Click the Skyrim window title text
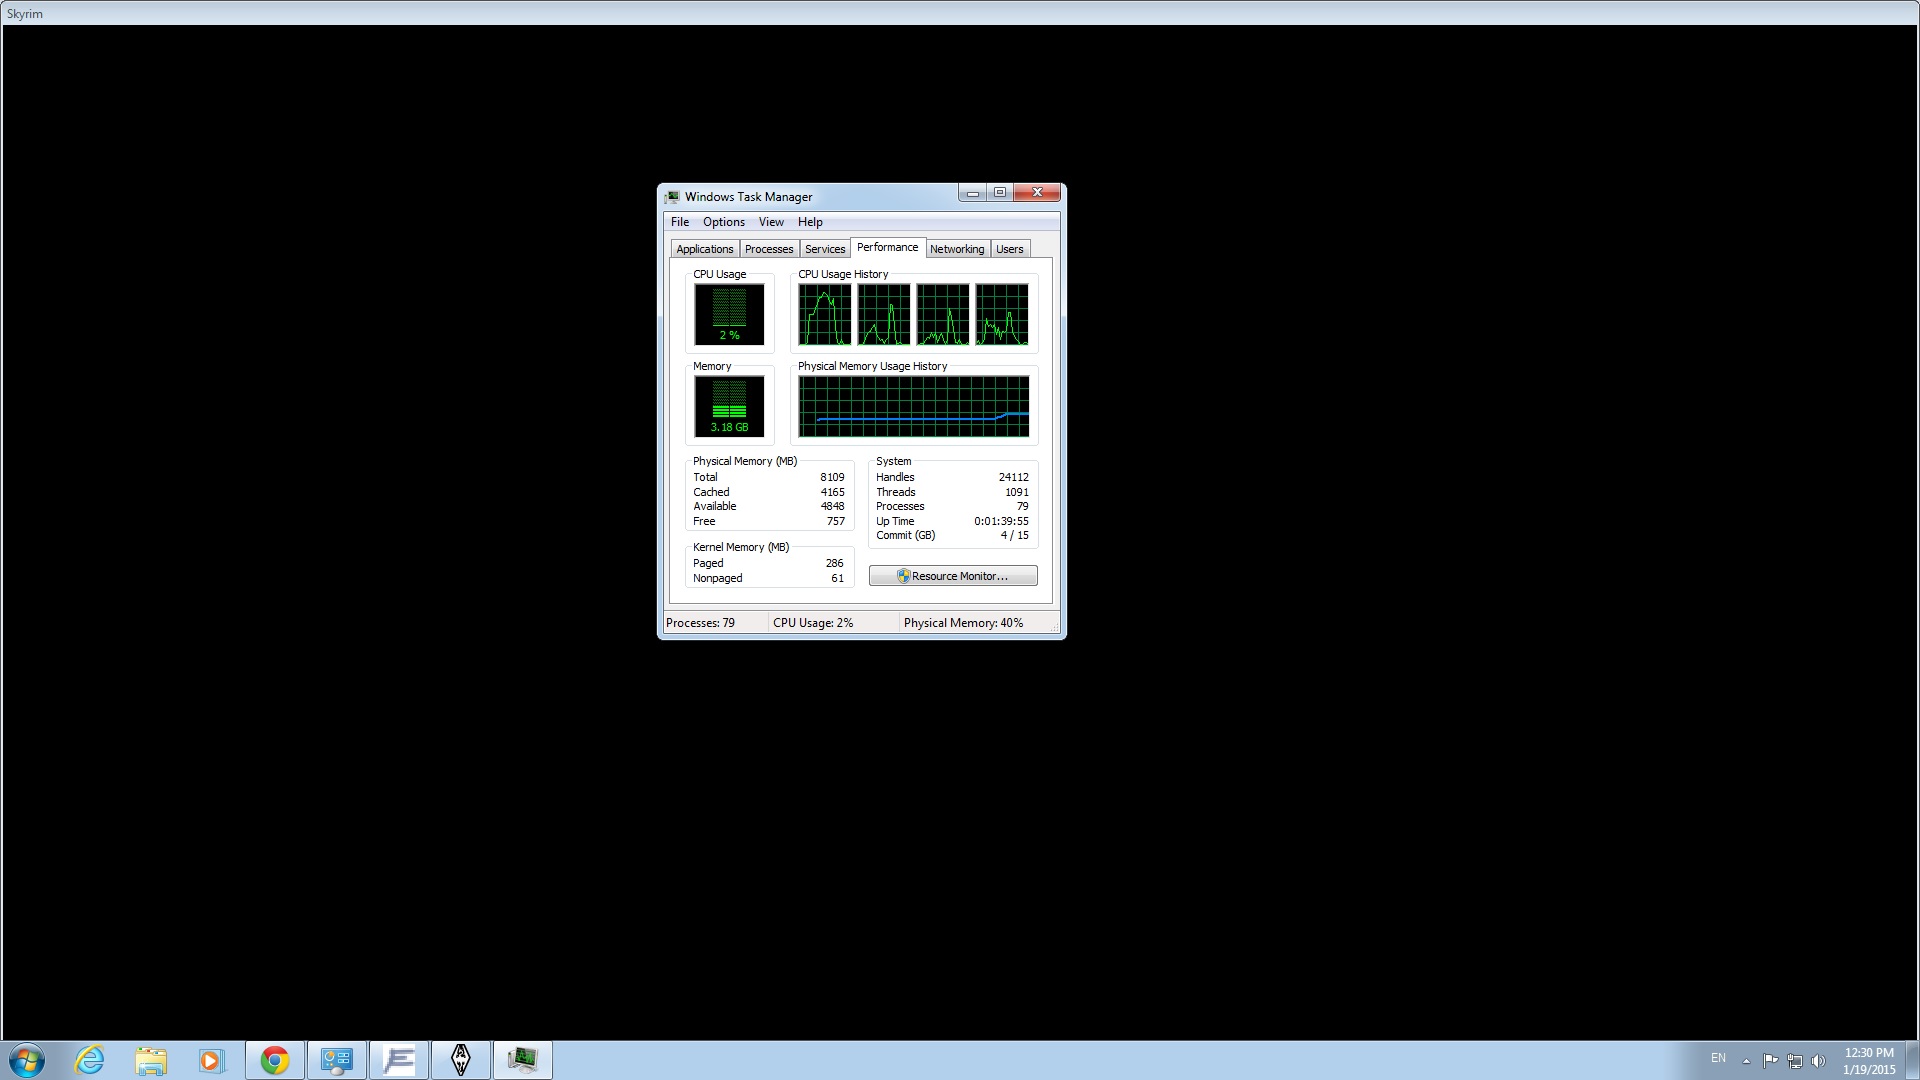 (x=25, y=14)
